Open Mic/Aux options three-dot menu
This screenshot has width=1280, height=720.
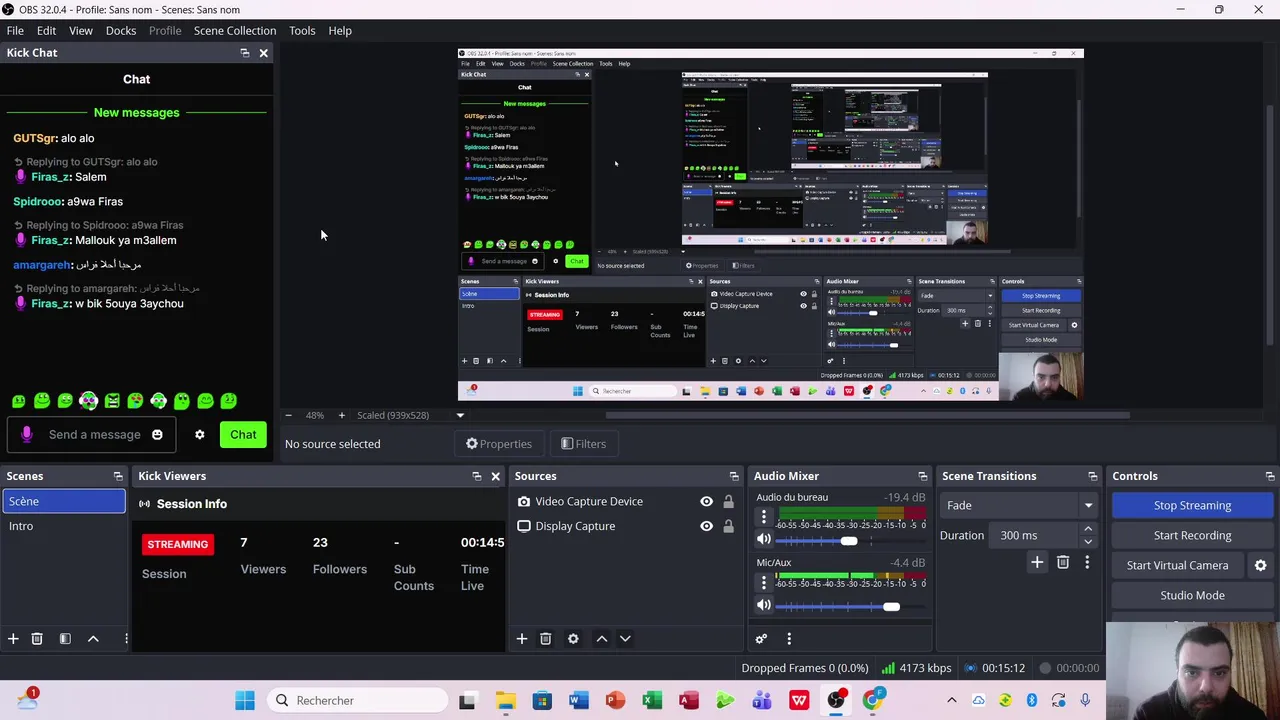[764, 582]
